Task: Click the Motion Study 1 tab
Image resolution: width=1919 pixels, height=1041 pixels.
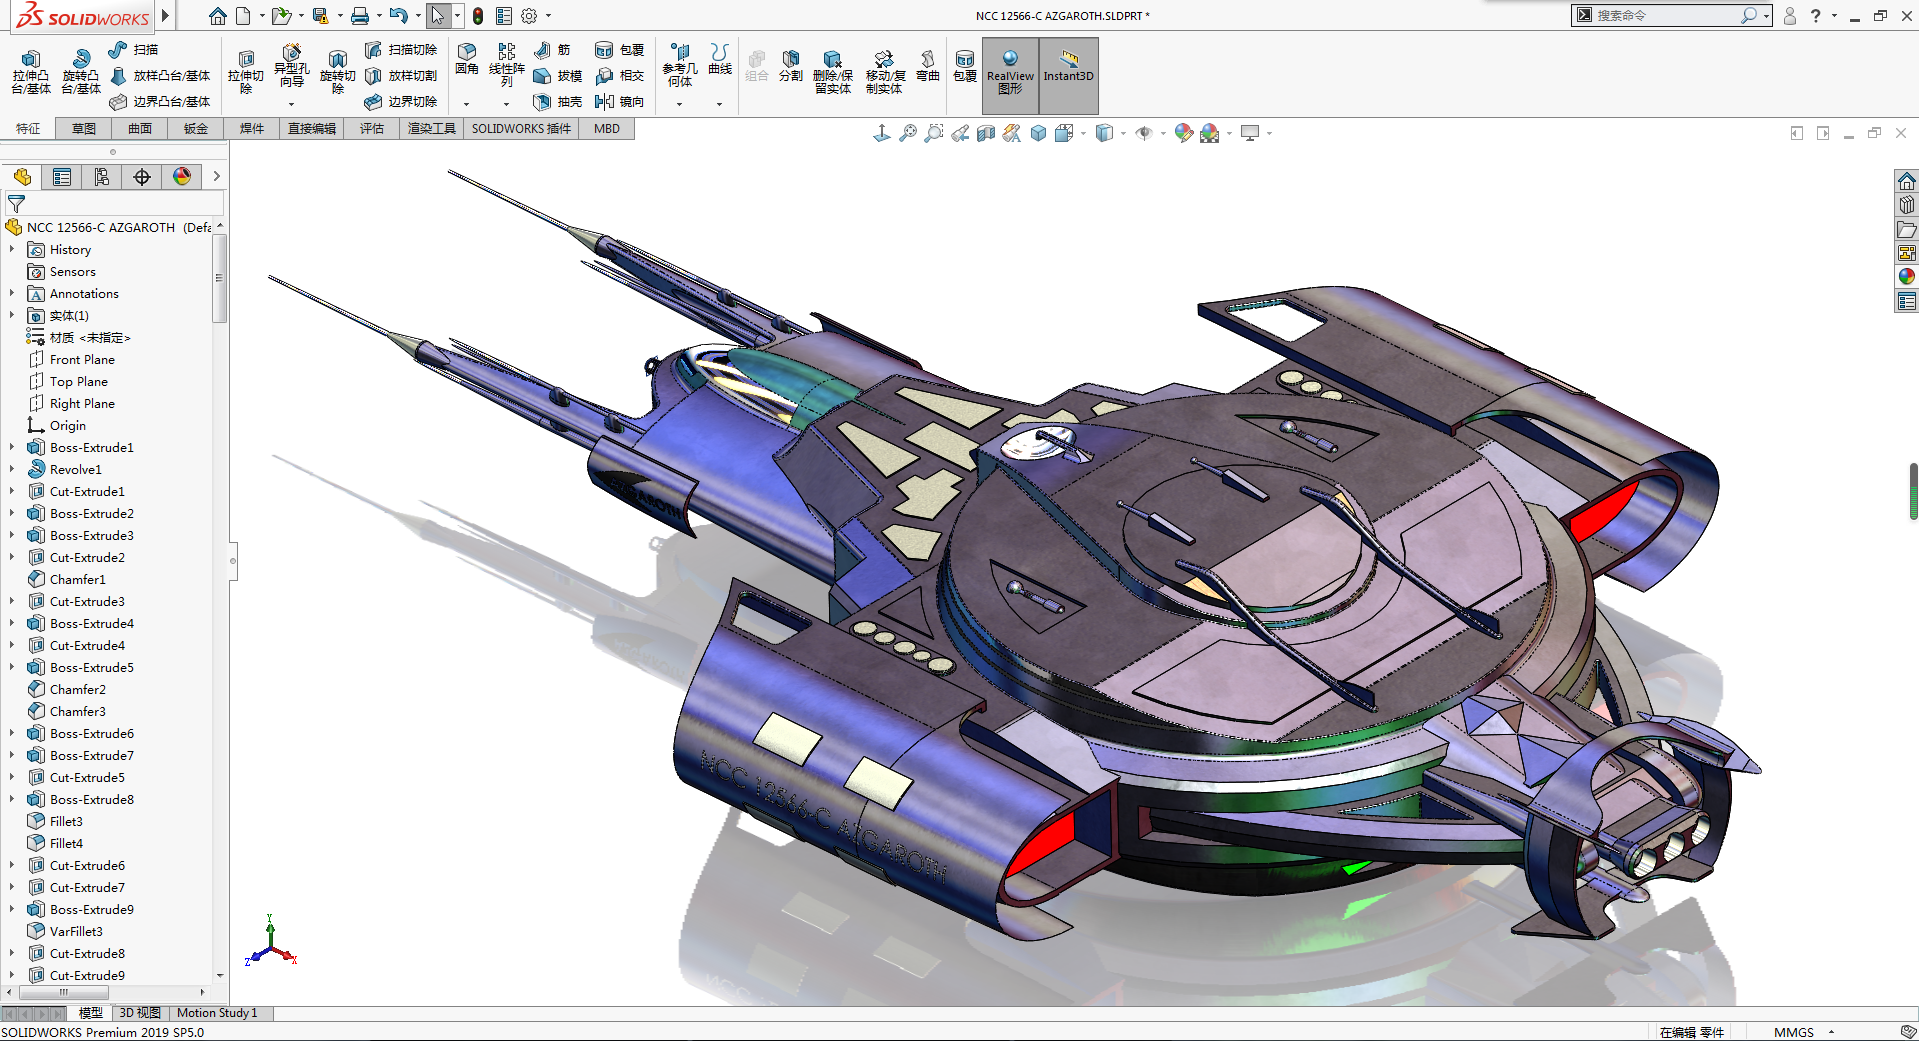Action: [217, 1013]
